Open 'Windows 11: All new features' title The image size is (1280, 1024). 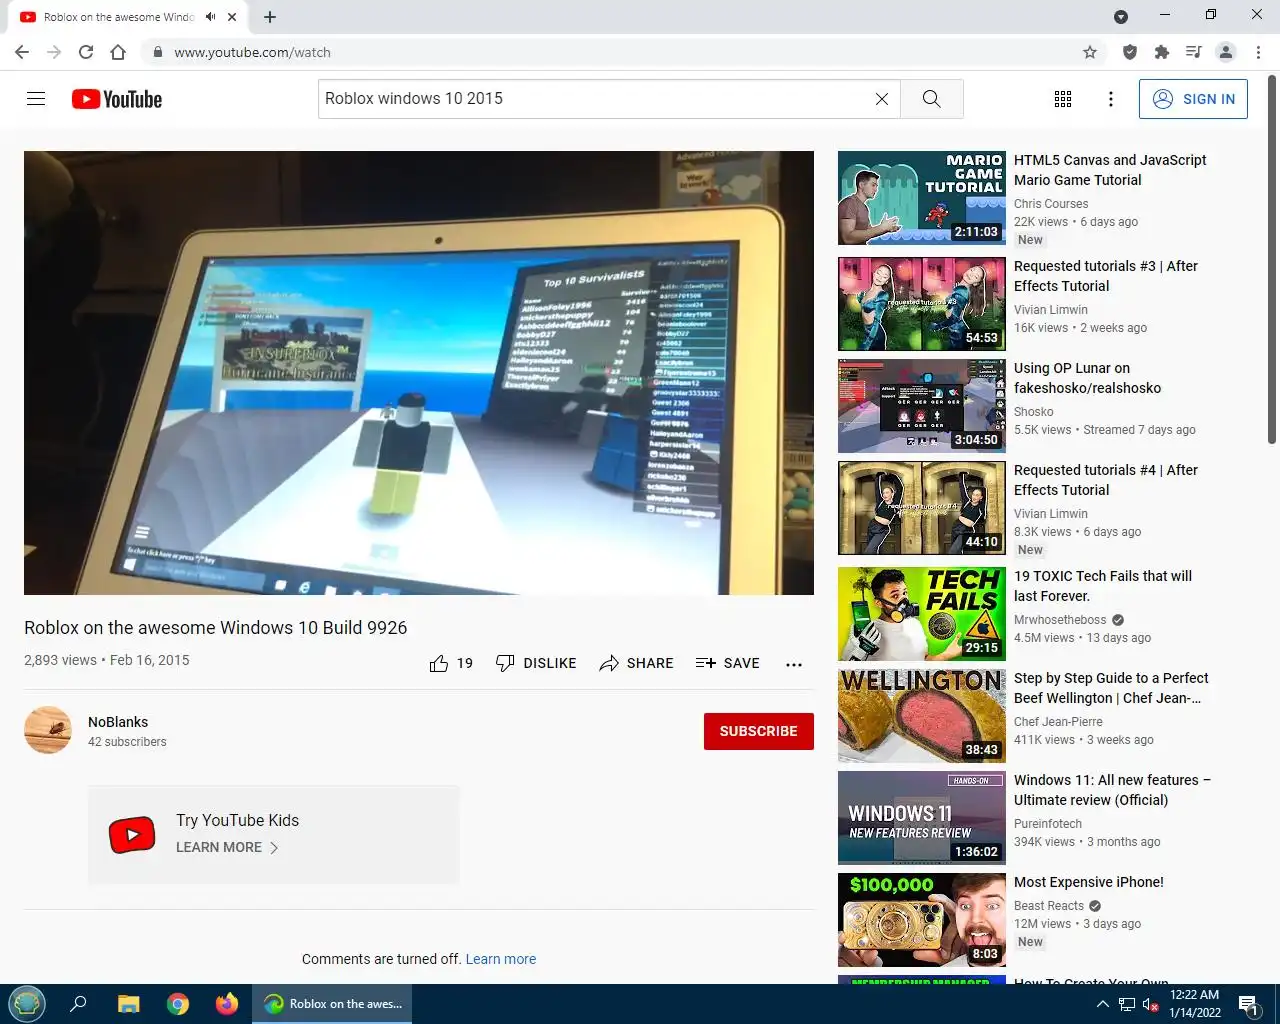pyautogui.click(x=1112, y=790)
